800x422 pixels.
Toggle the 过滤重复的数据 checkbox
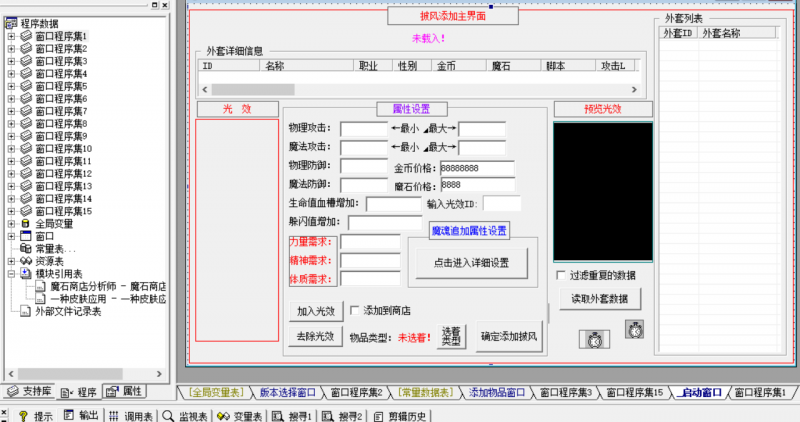click(x=561, y=276)
